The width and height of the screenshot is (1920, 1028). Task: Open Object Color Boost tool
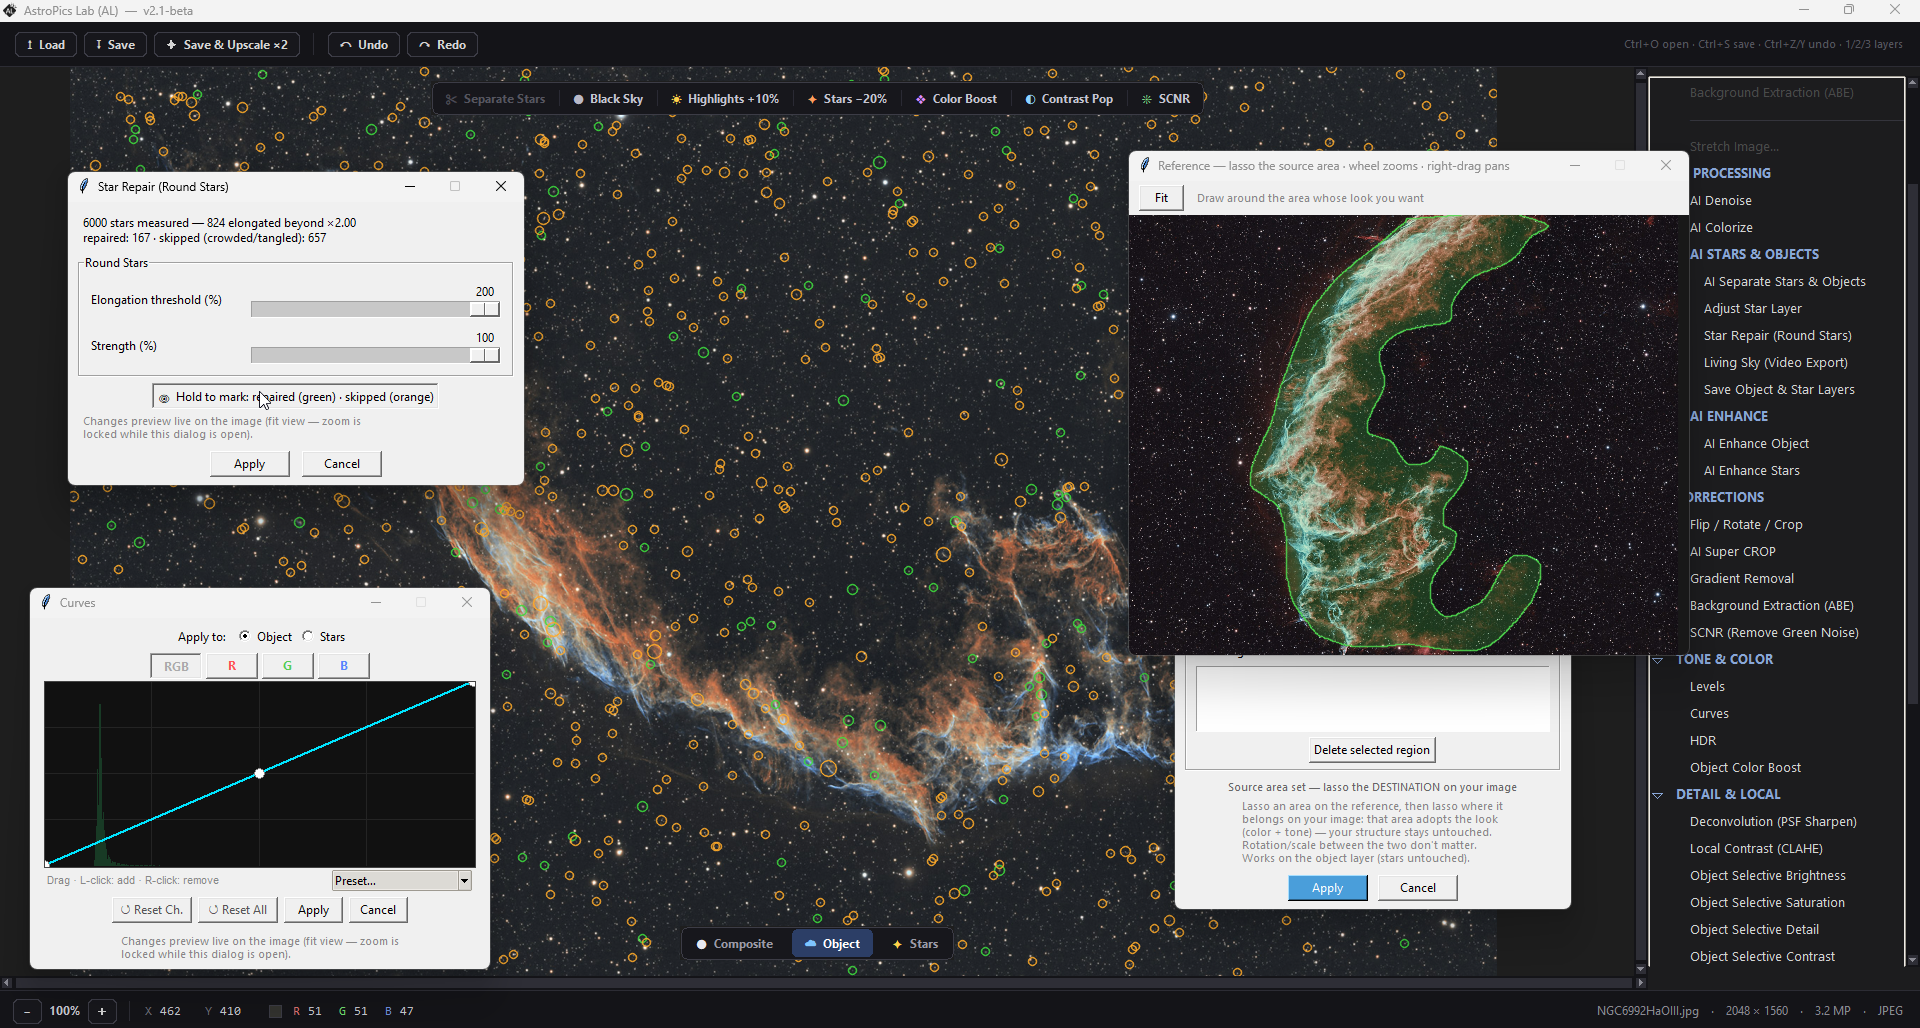[1745, 767]
